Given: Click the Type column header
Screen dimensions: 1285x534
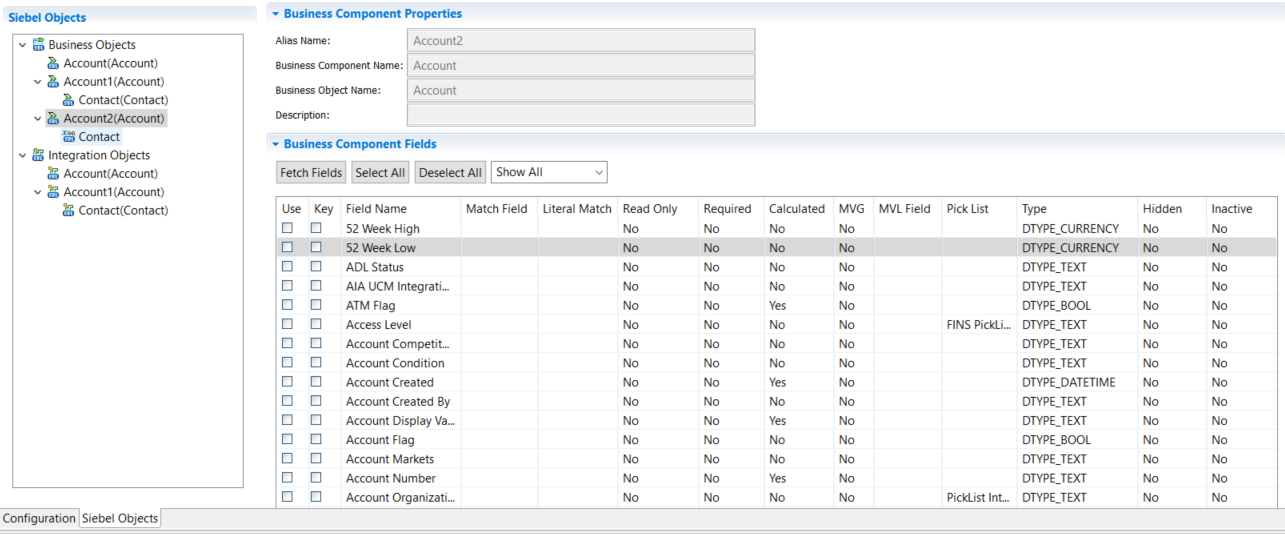Looking at the screenshot, I should pyautogui.click(x=1077, y=209).
